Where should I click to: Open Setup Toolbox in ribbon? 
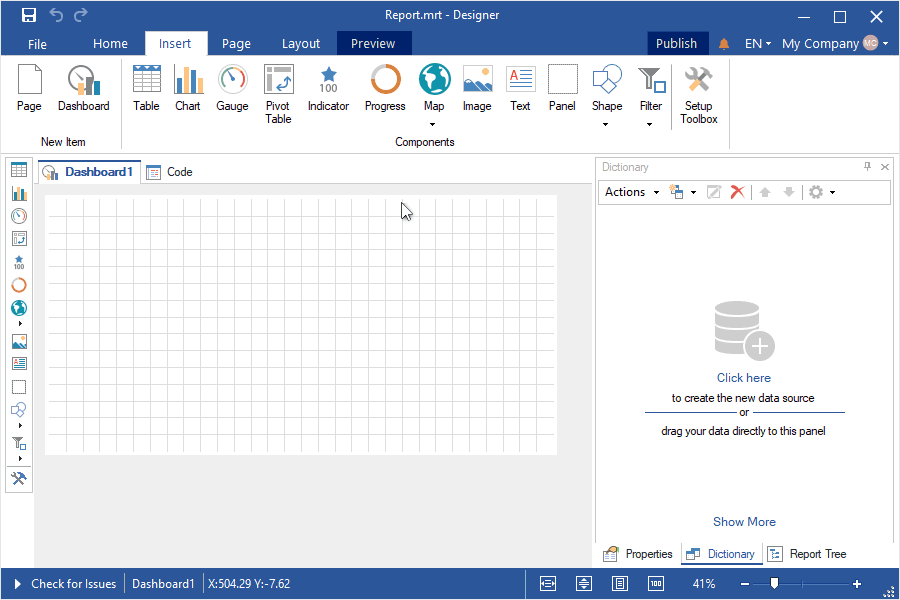(699, 94)
